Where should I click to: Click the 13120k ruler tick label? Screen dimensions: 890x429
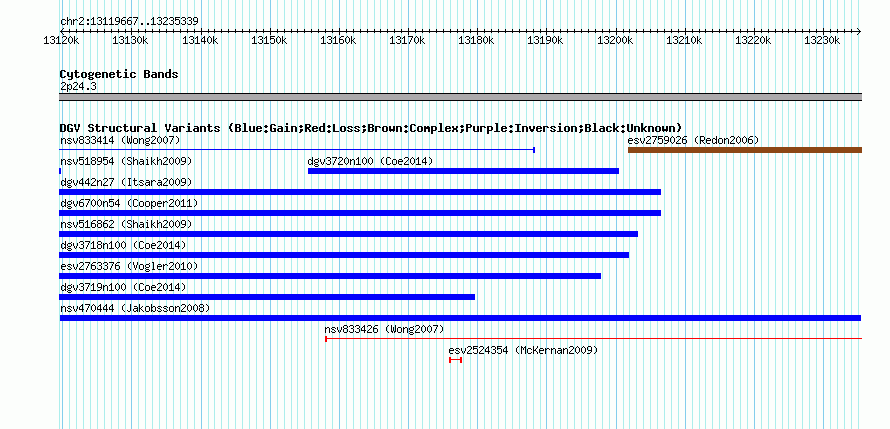coord(61,40)
